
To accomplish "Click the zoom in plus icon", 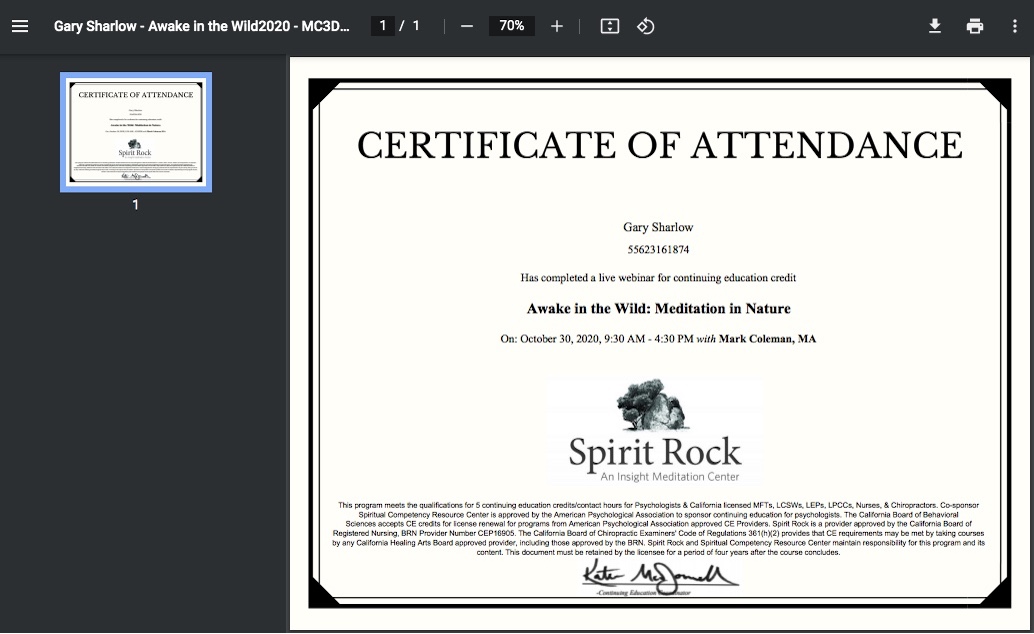I will coord(557,26).
